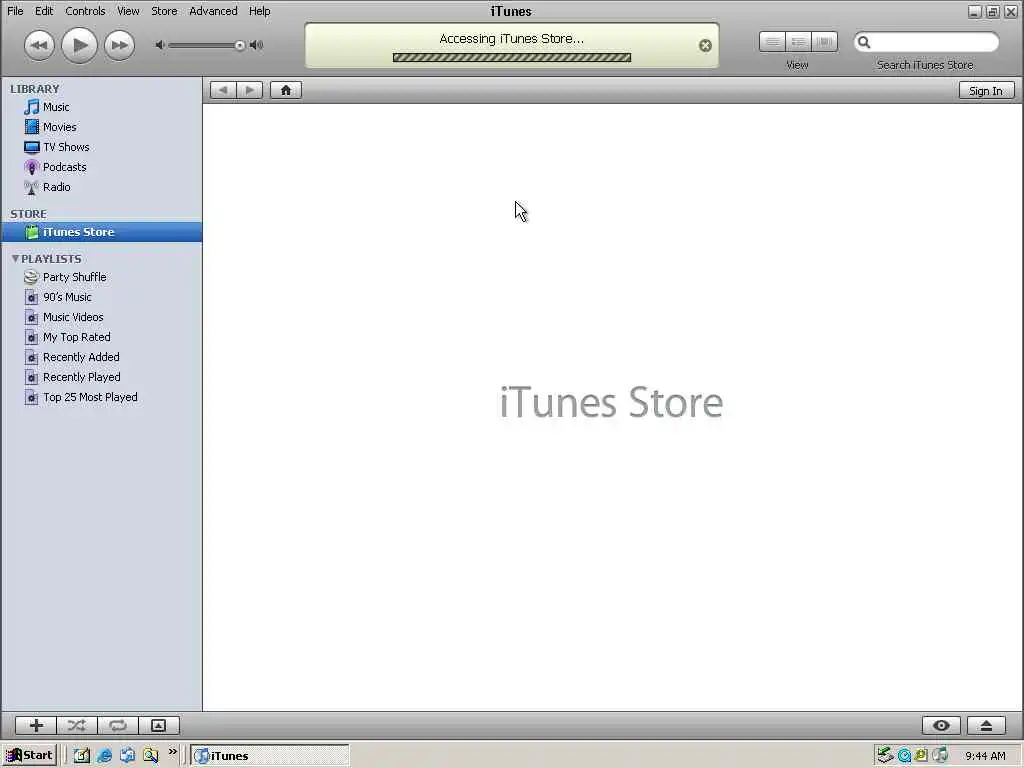Image resolution: width=1024 pixels, height=768 pixels.
Task: Click the Play button
Action: pos(79,45)
